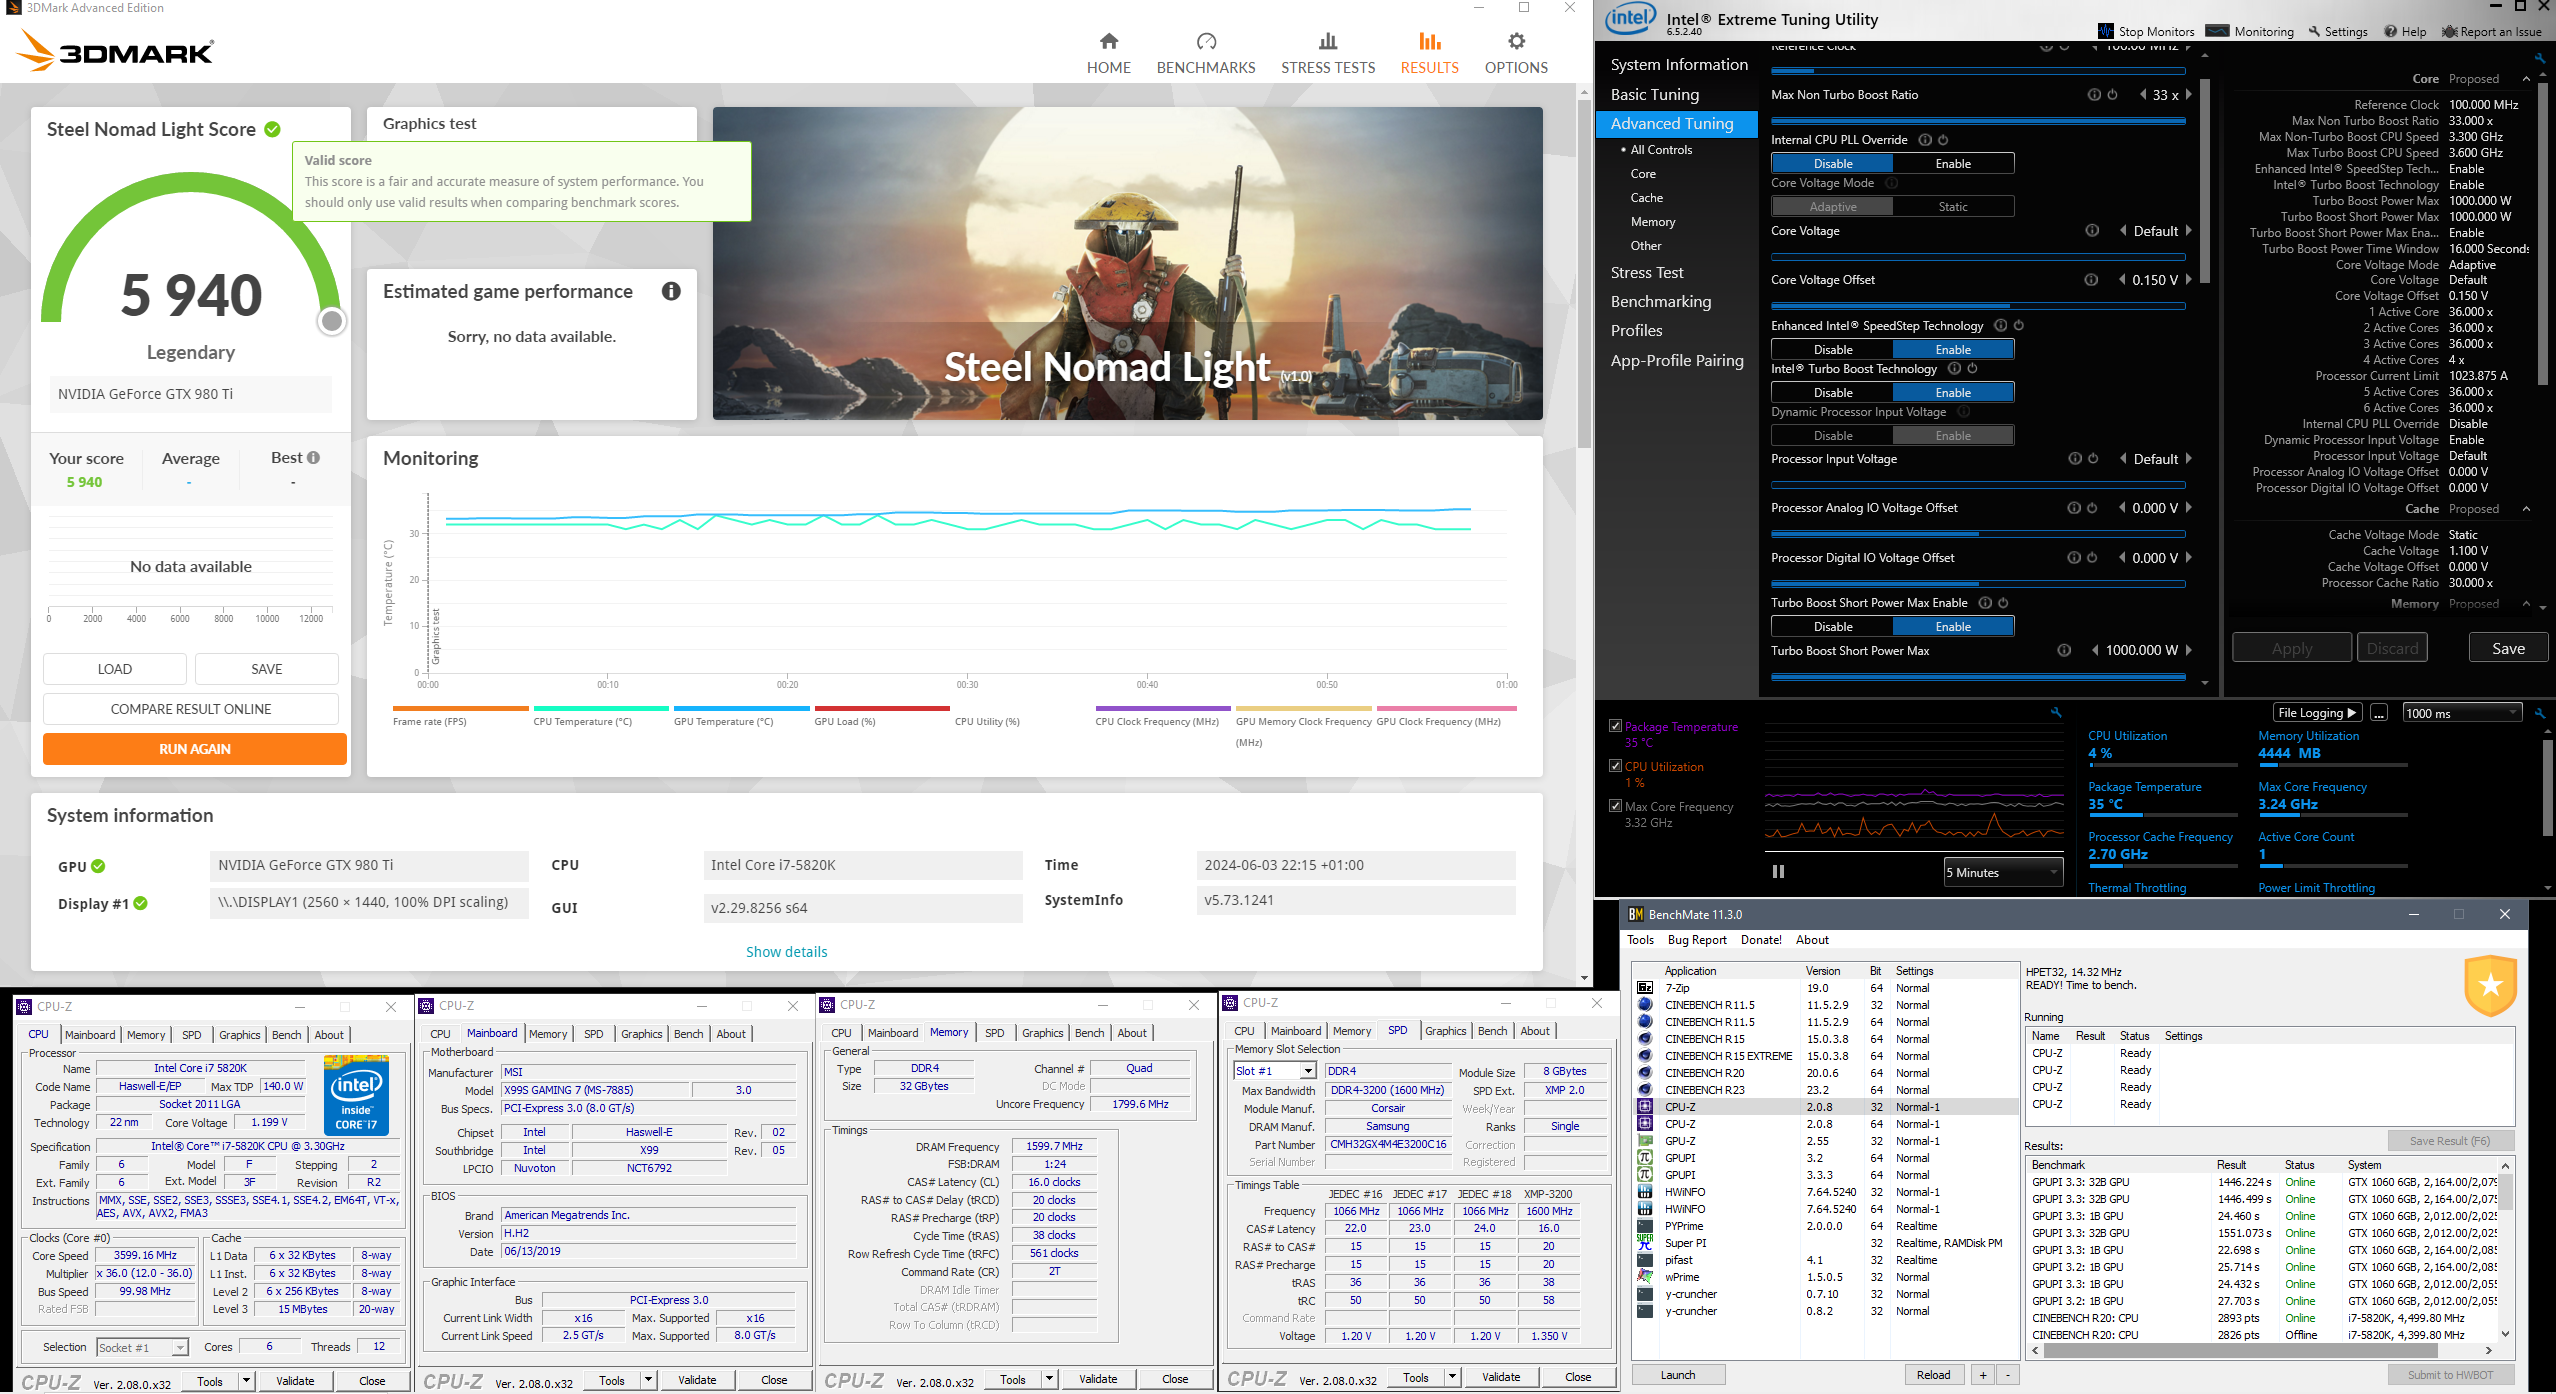Screen dimensions: 2556x1394
Task: Click Reload button in BenchMate
Action: point(1934,1375)
